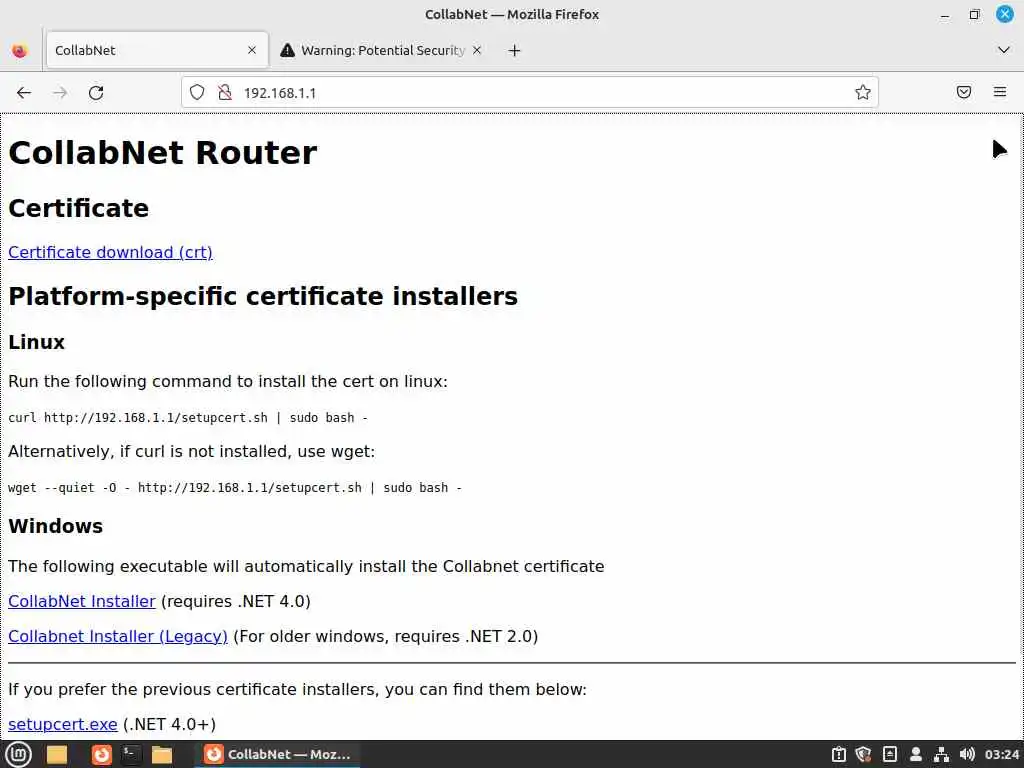The width and height of the screenshot is (1024, 768).
Task: Switch to Warning: Potential Security tab
Action: (382, 50)
